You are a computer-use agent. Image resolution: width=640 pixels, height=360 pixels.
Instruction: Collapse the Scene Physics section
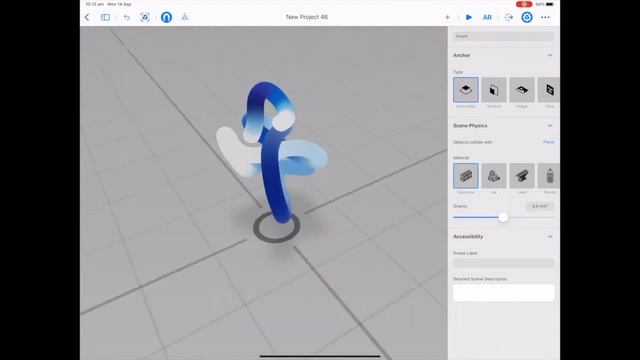tap(550, 126)
